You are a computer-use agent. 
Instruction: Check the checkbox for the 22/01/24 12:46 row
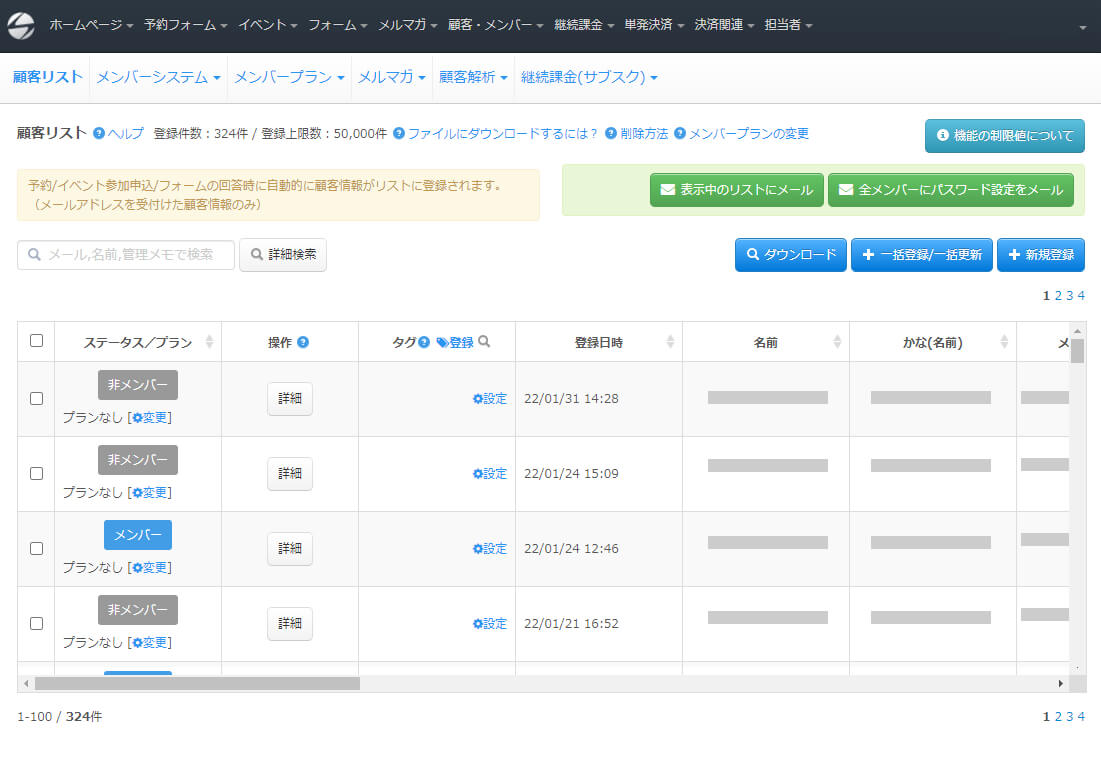[x=37, y=548]
